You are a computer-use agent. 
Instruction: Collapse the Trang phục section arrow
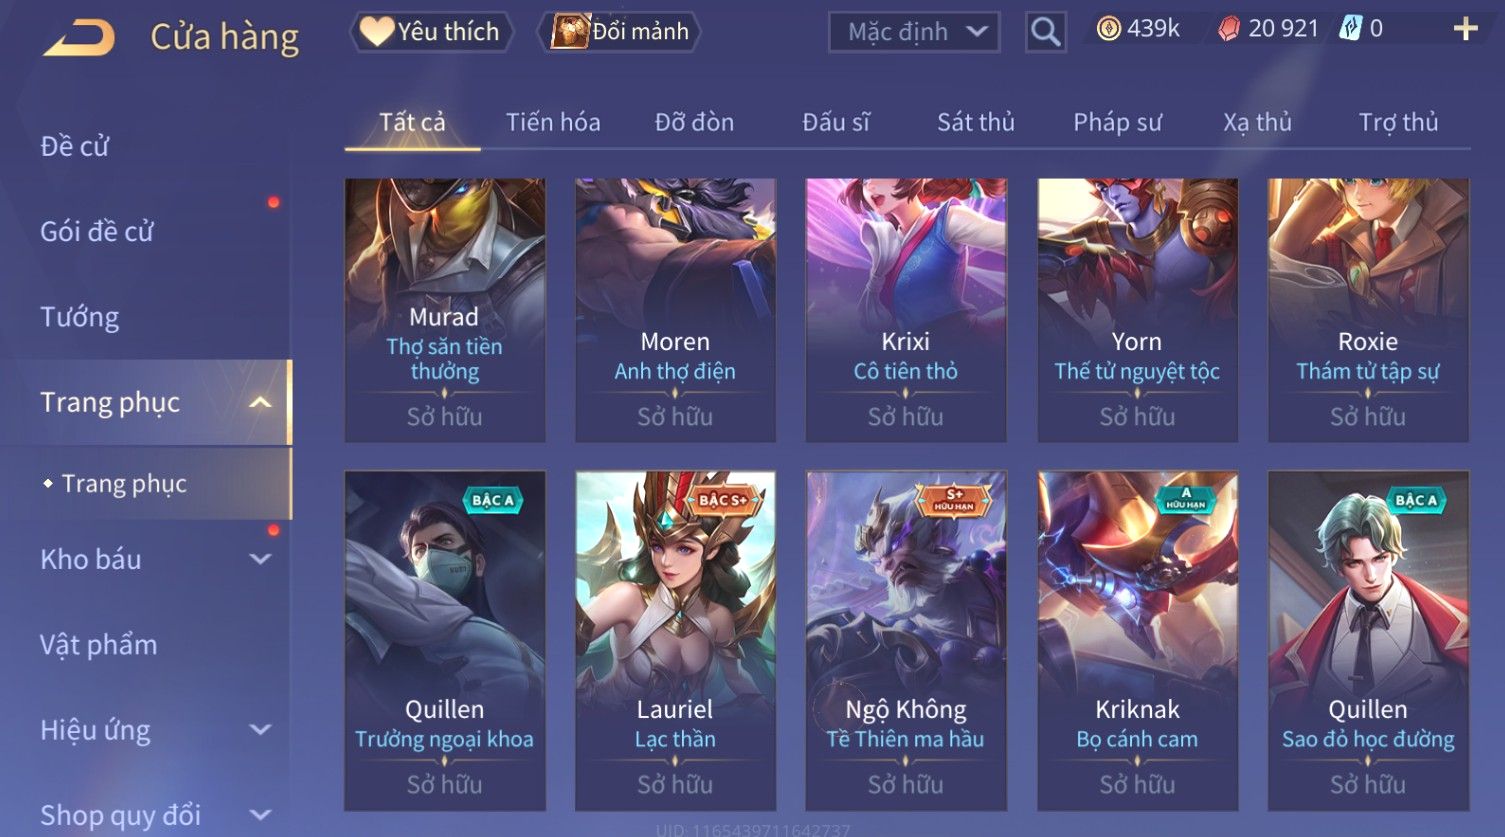tap(260, 403)
